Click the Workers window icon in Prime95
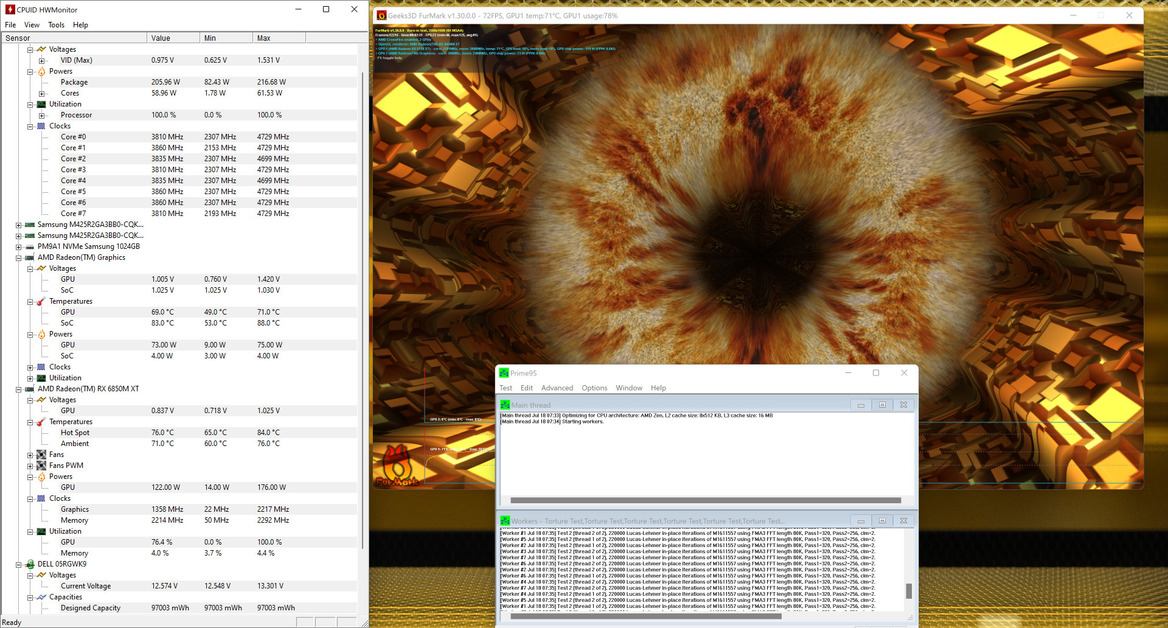 tap(505, 521)
